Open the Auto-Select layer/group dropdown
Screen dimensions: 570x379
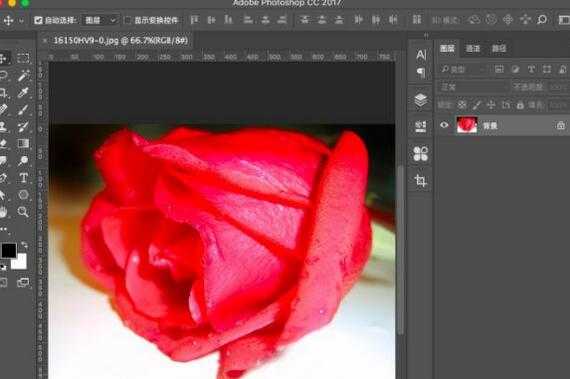(x=100, y=20)
